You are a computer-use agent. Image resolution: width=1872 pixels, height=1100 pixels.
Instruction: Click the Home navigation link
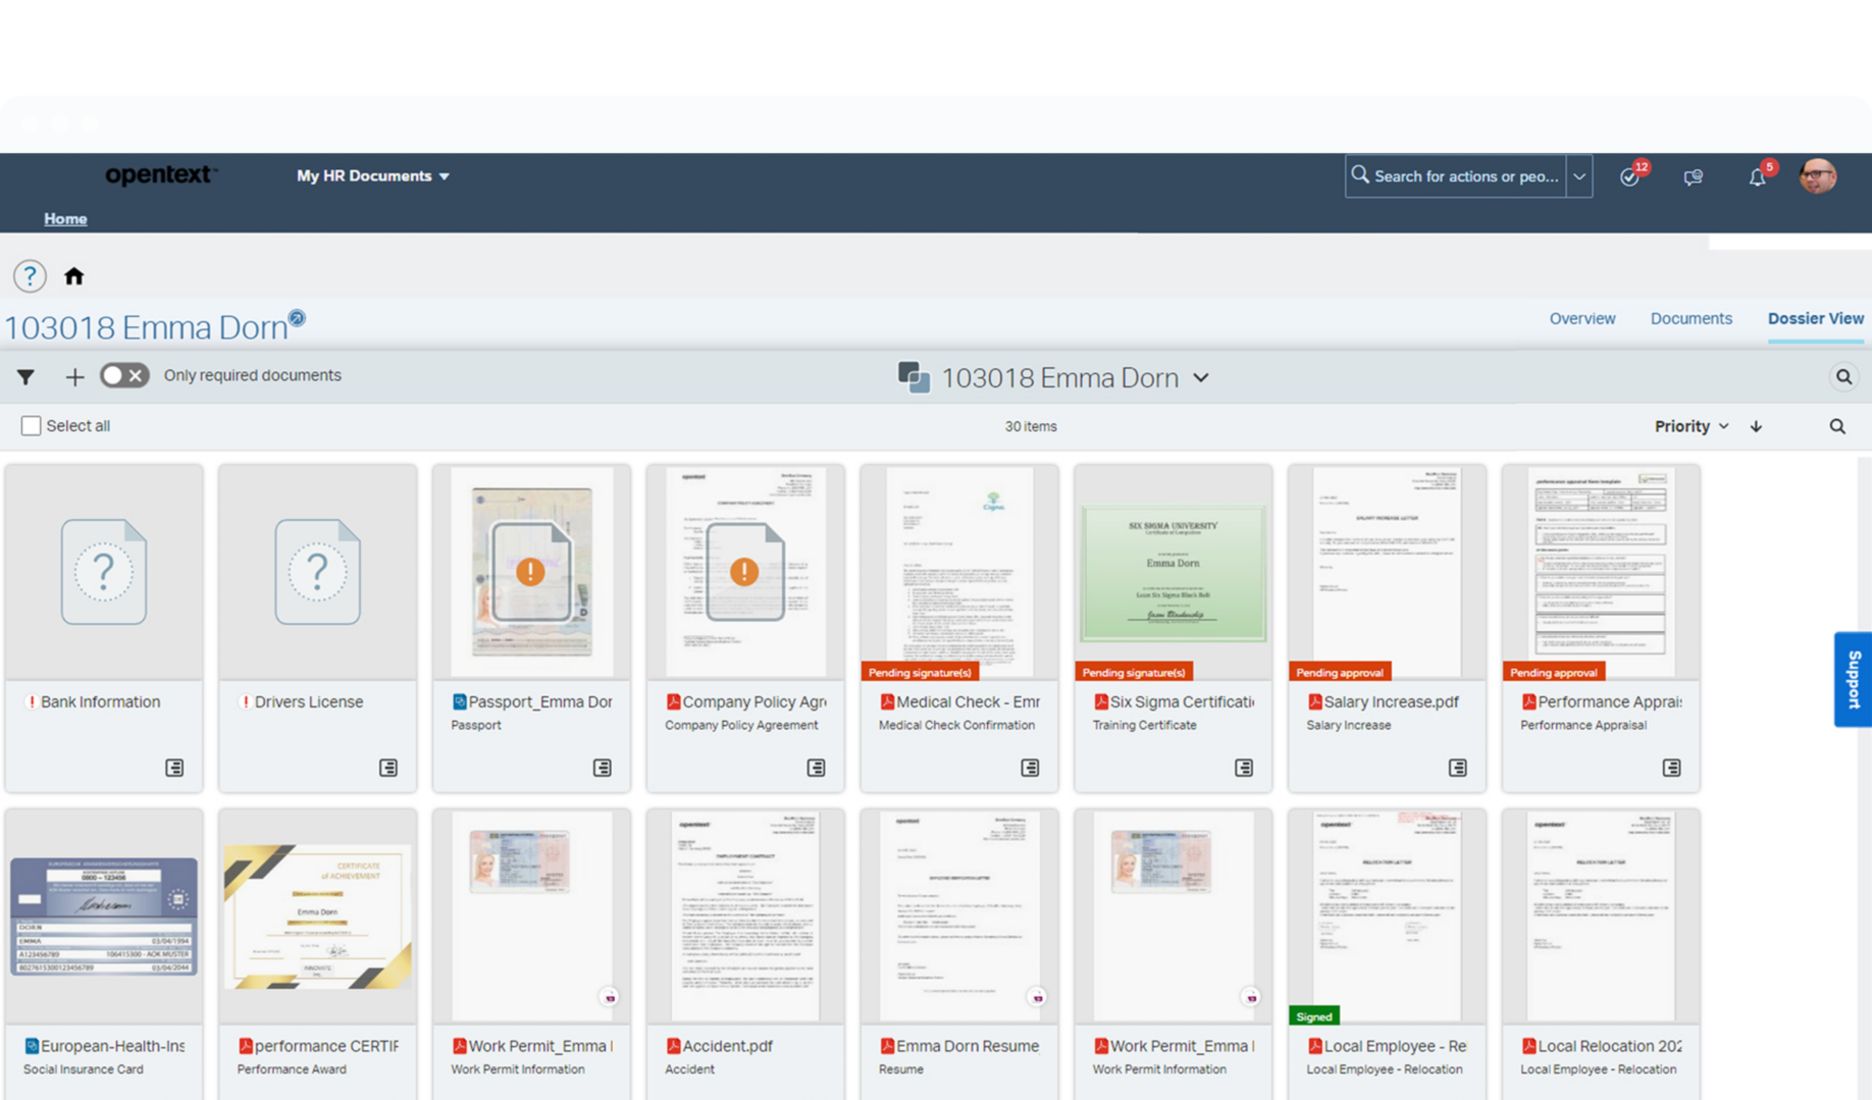point(65,218)
